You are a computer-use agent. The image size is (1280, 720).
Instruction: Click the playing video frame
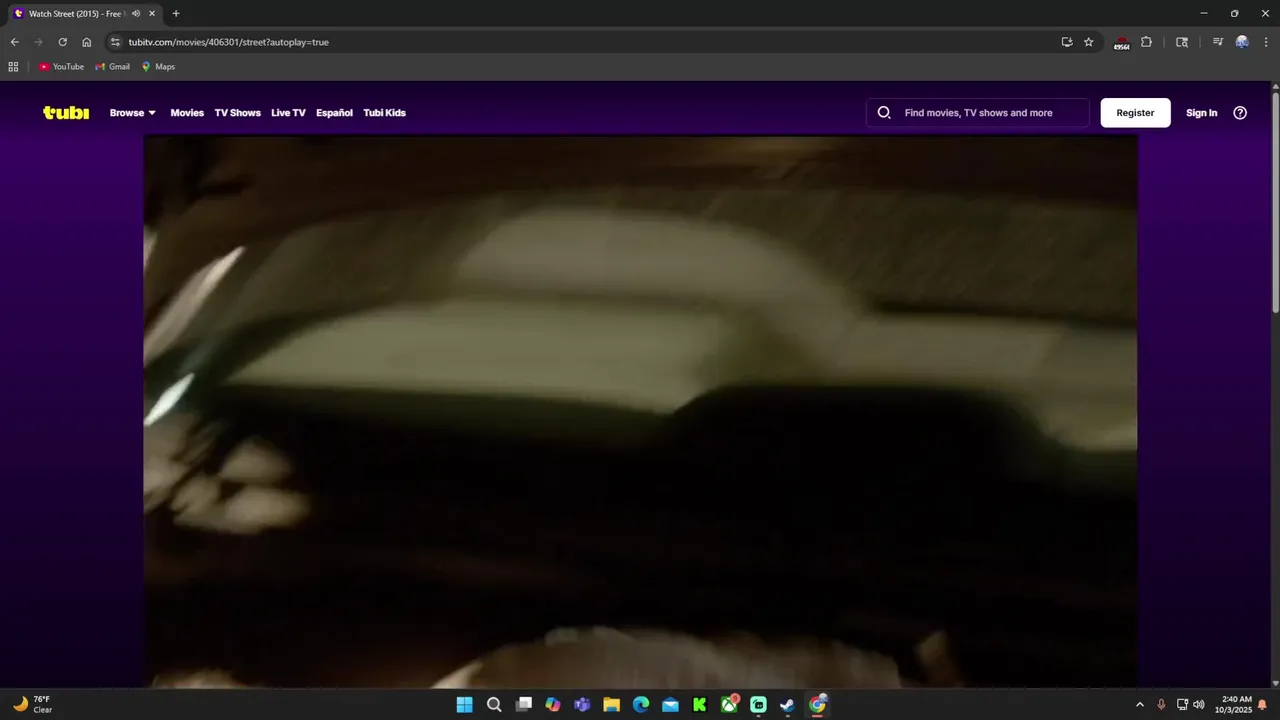[640, 411]
